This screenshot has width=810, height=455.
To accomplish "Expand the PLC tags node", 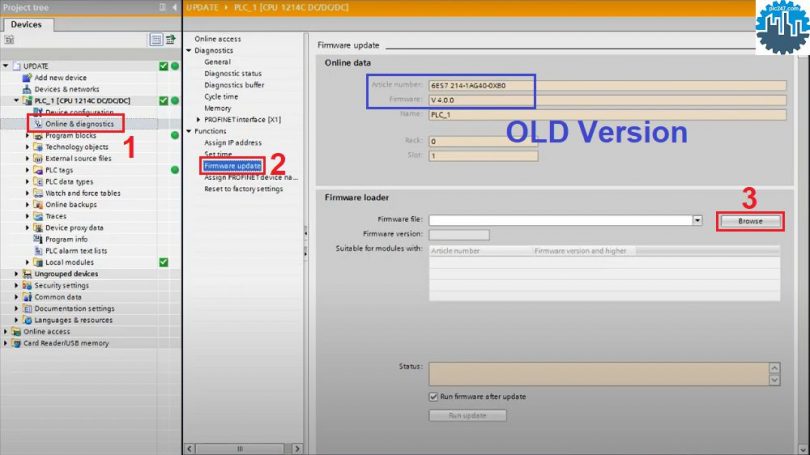I will click(27, 170).
